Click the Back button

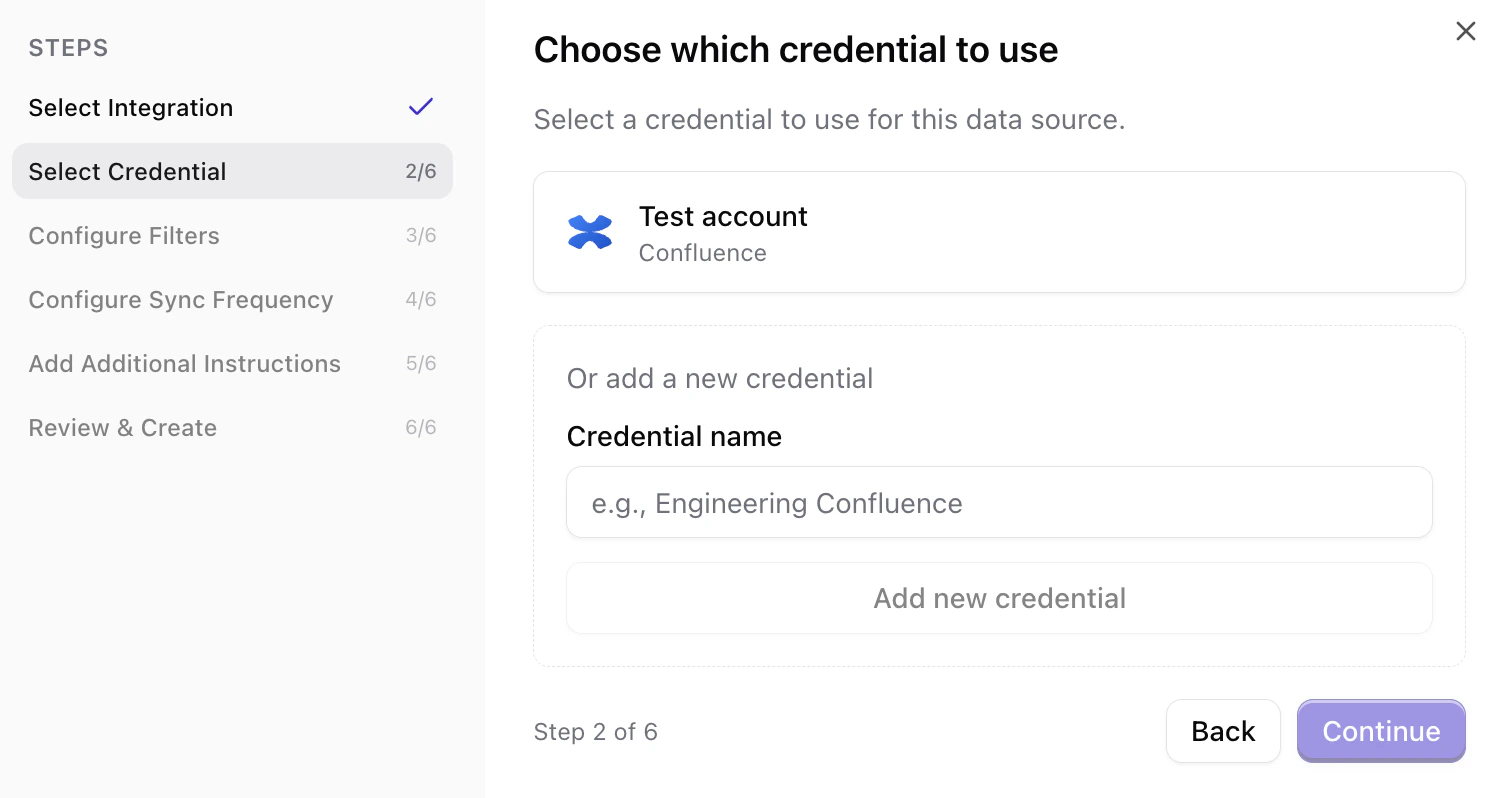[x=1223, y=731]
